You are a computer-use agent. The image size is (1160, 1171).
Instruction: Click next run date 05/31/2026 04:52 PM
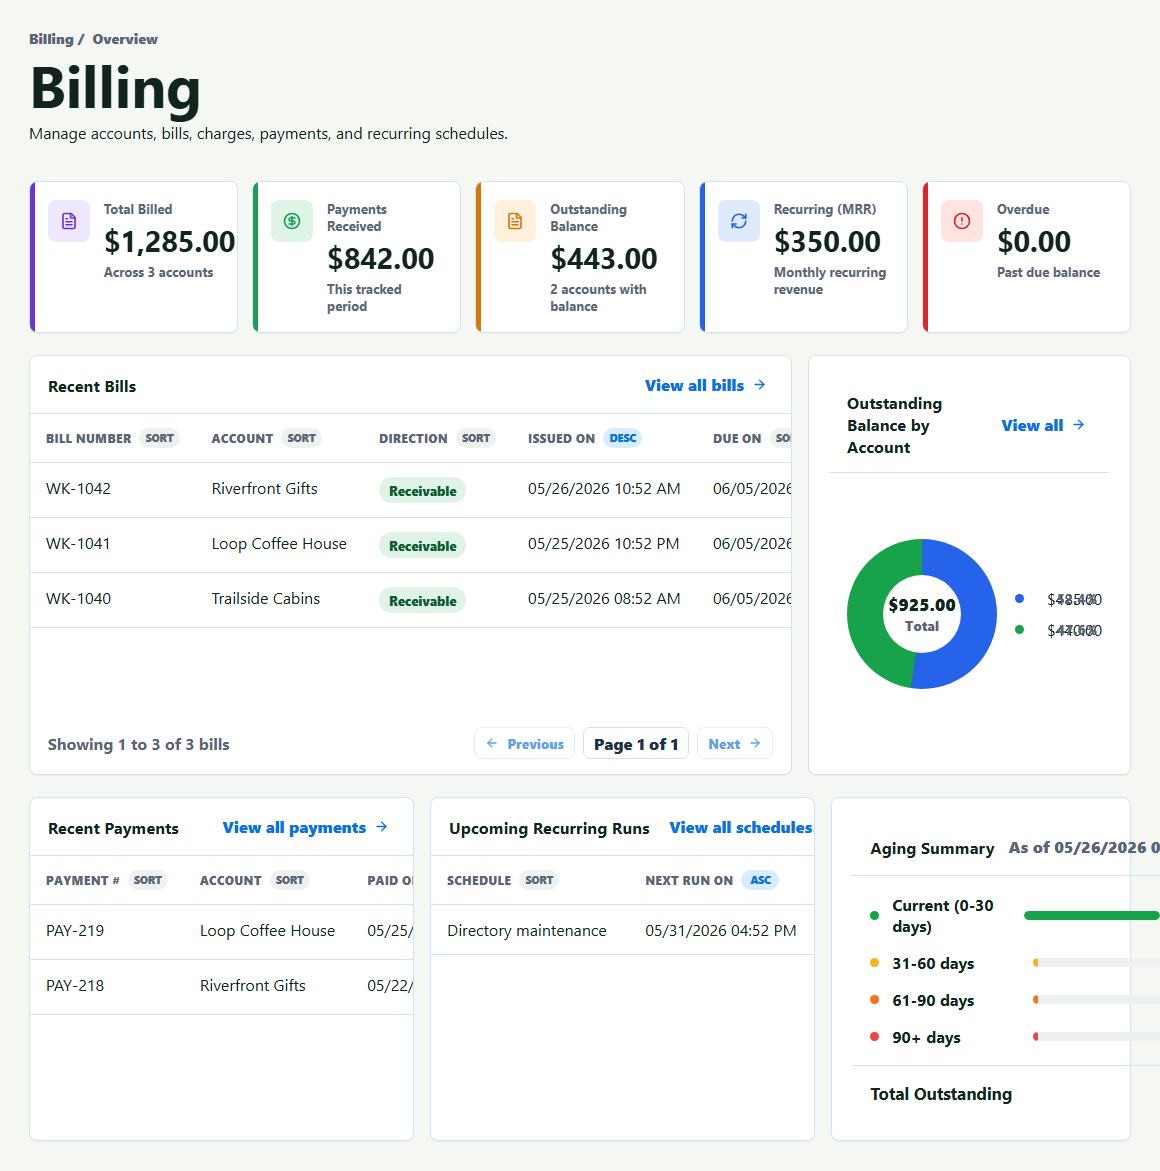(x=721, y=931)
